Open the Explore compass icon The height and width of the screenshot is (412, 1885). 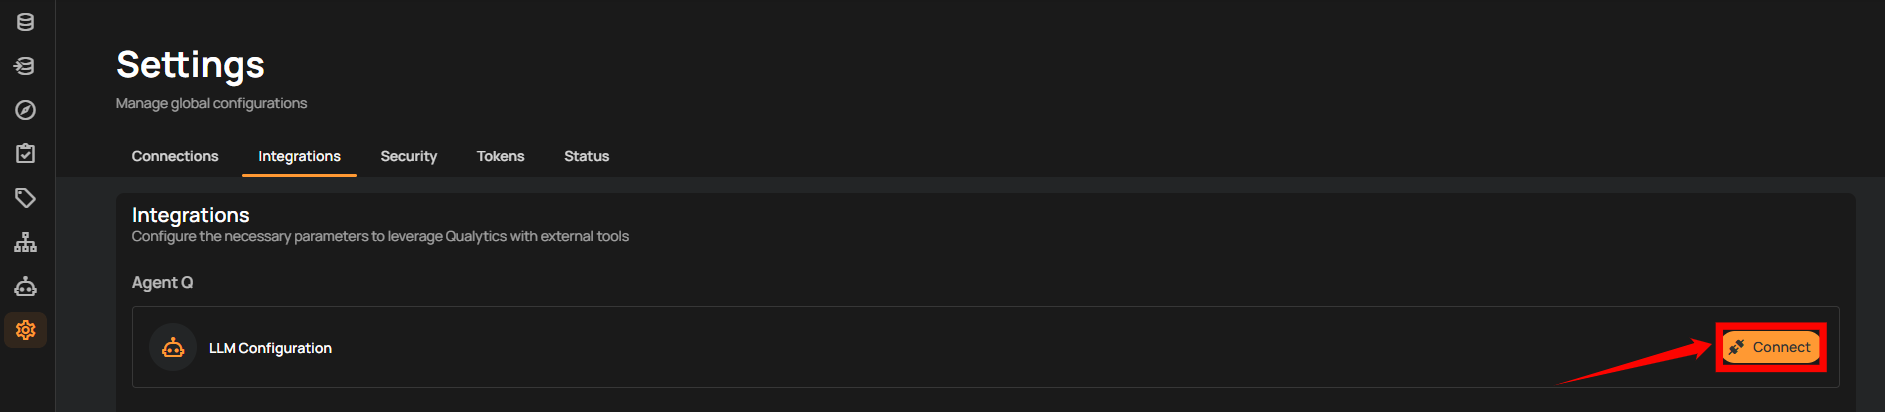[26, 110]
